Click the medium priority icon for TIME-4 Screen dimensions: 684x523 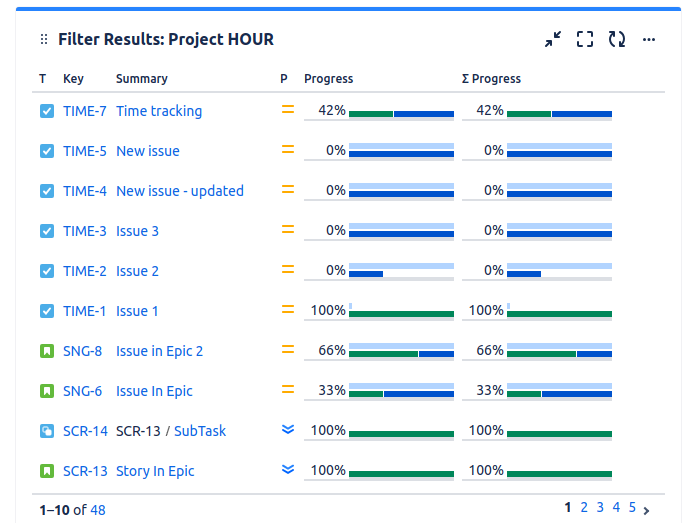(288, 189)
